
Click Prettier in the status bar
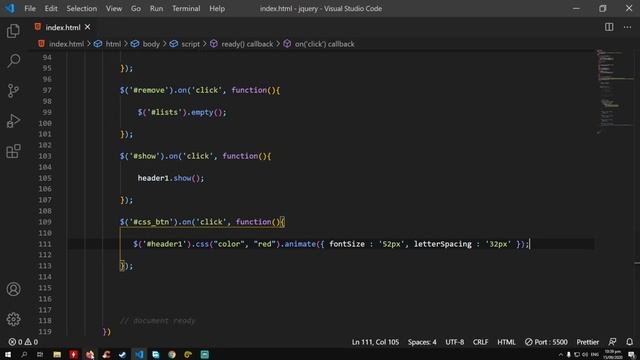click(x=588, y=342)
